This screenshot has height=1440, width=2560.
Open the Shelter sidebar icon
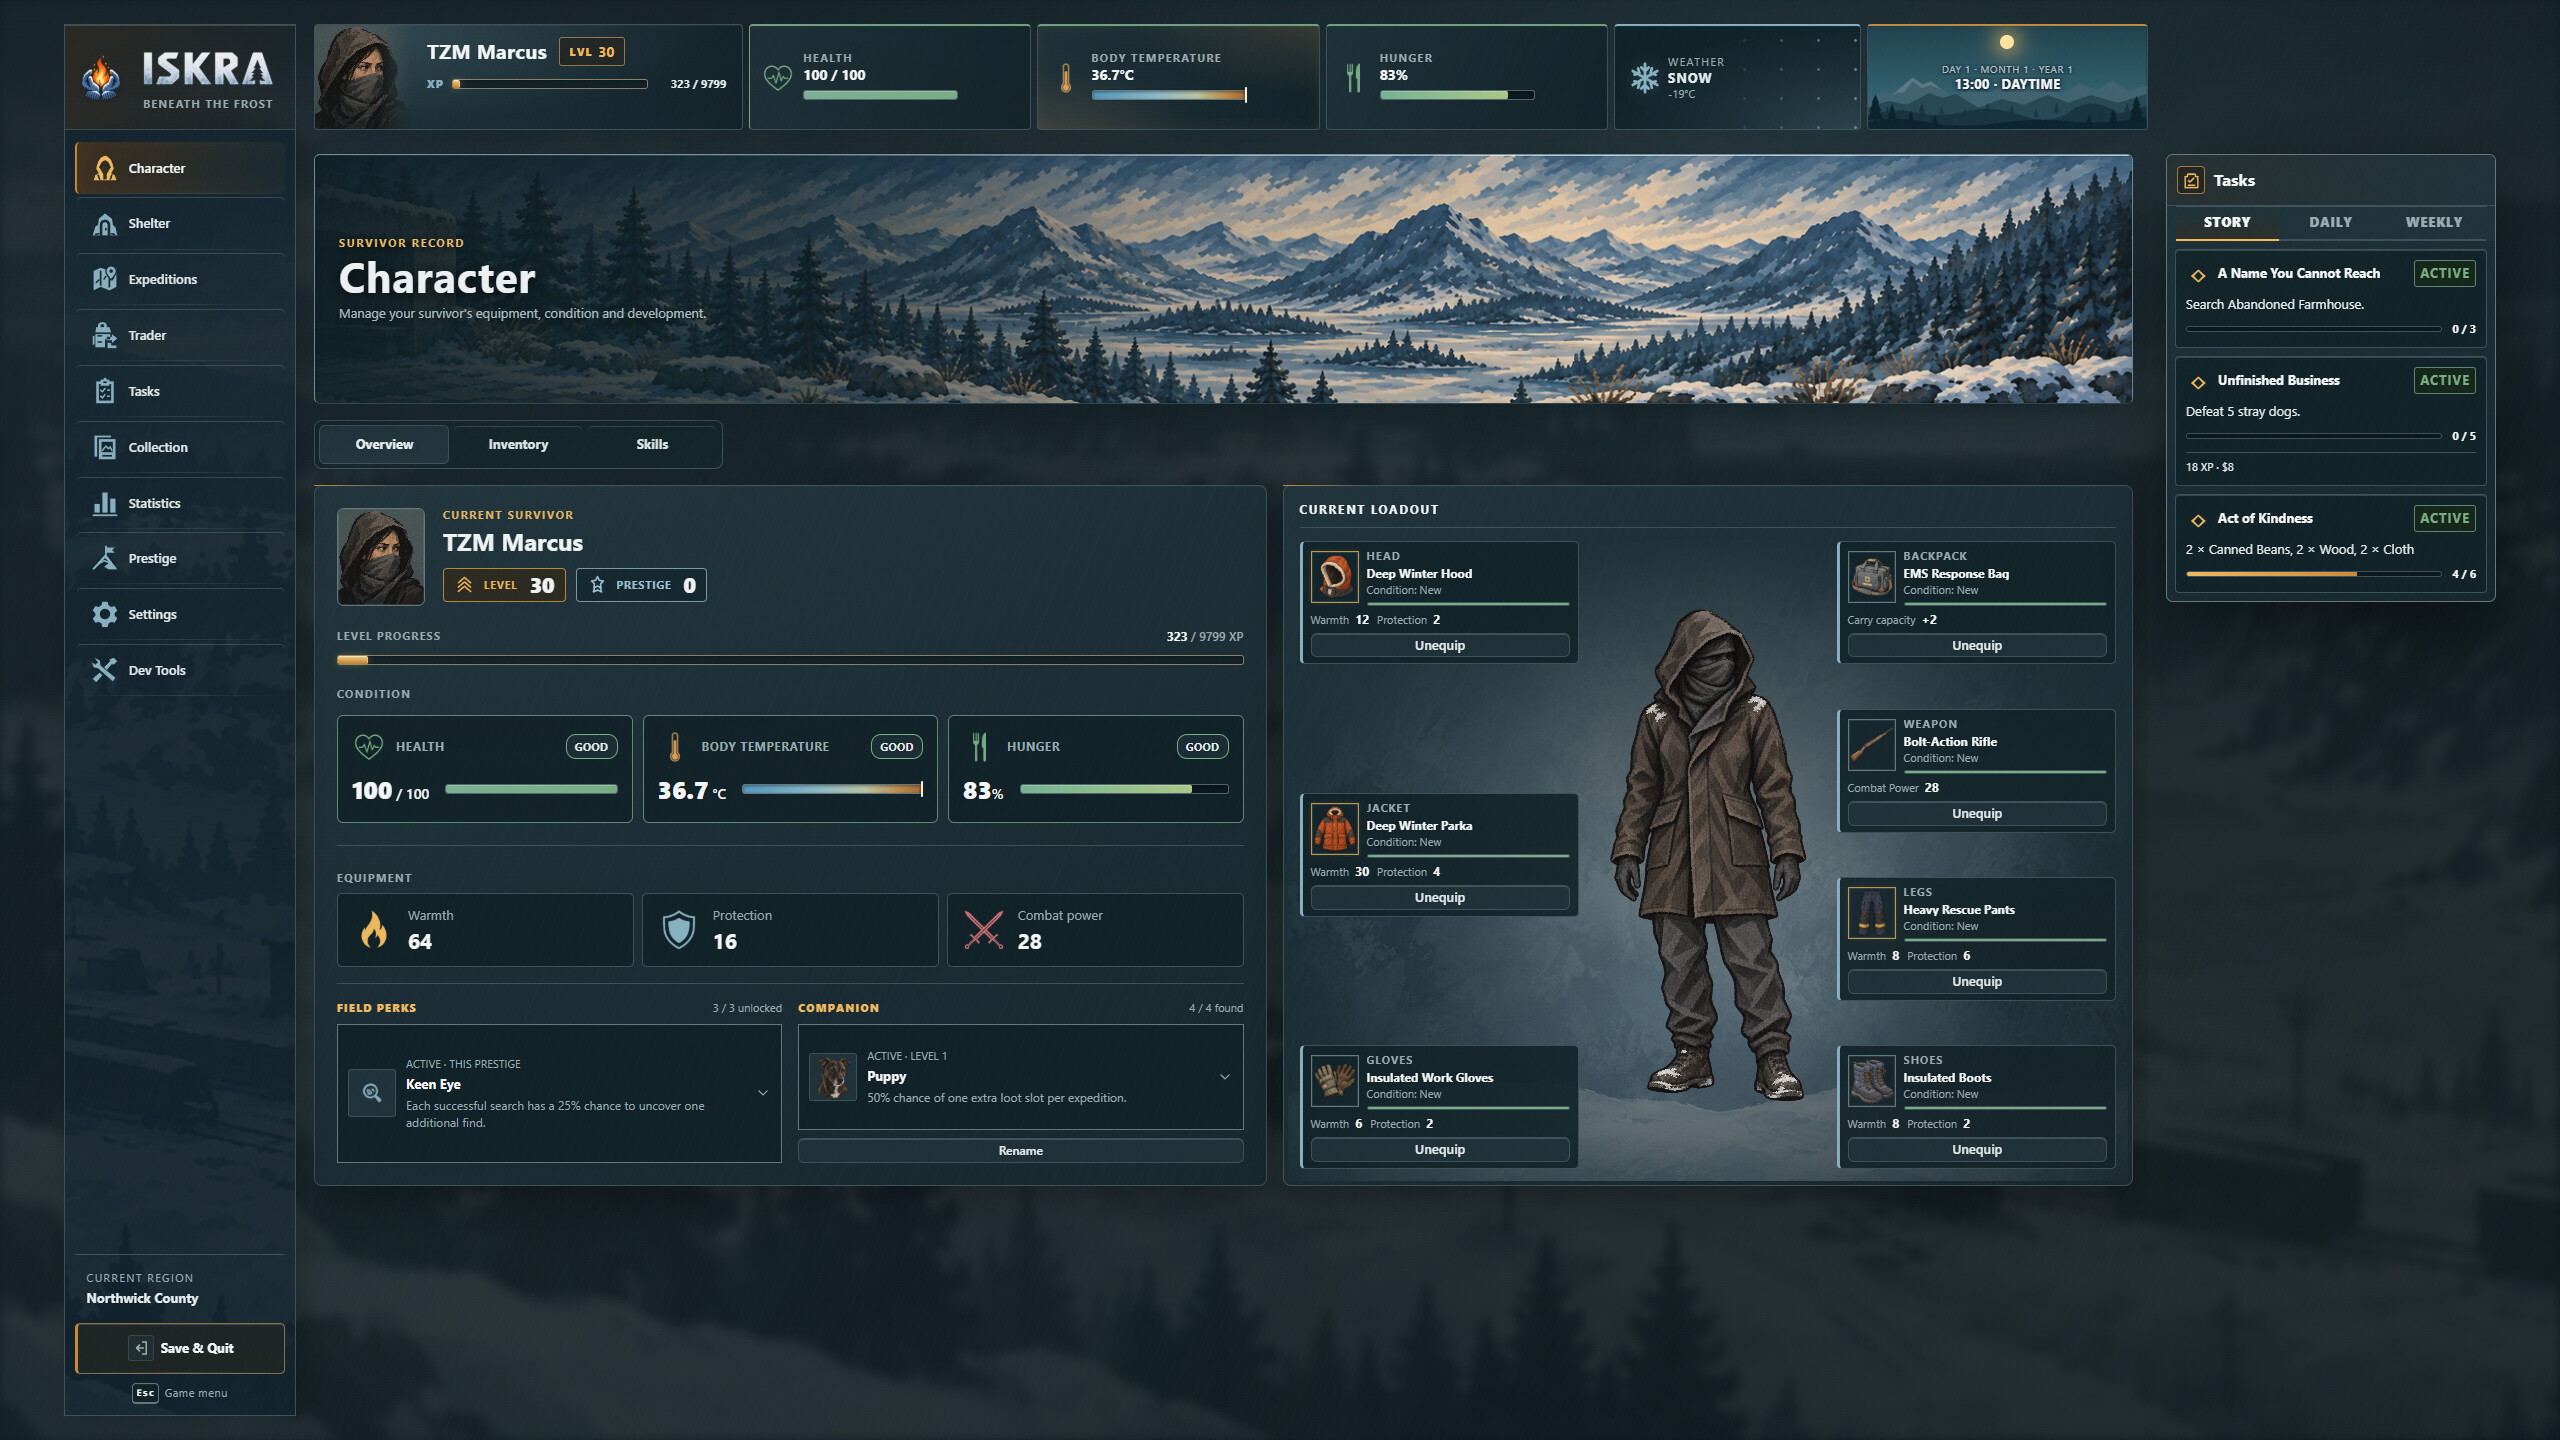coord(104,224)
